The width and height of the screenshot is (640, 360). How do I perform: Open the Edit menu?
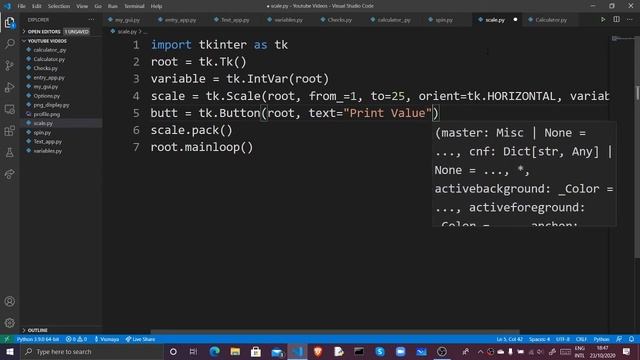tap(37, 6)
